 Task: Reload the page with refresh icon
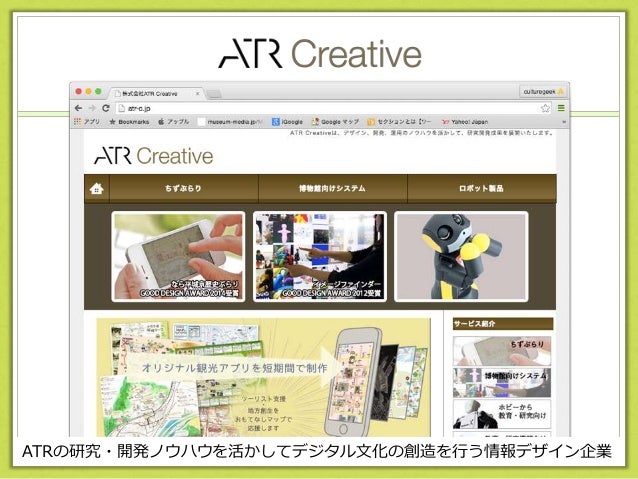[106, 108]
